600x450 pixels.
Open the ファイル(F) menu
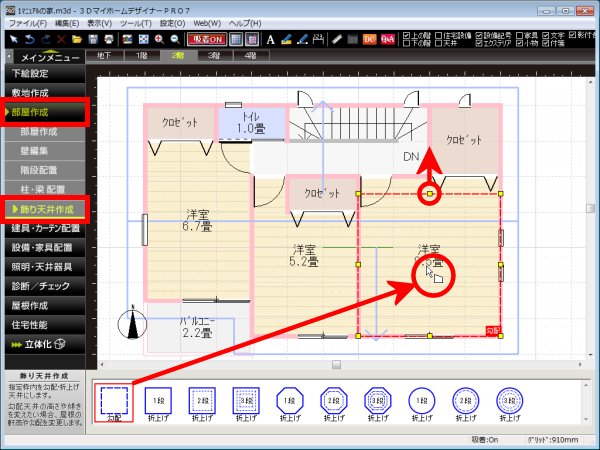click(28, 23)
